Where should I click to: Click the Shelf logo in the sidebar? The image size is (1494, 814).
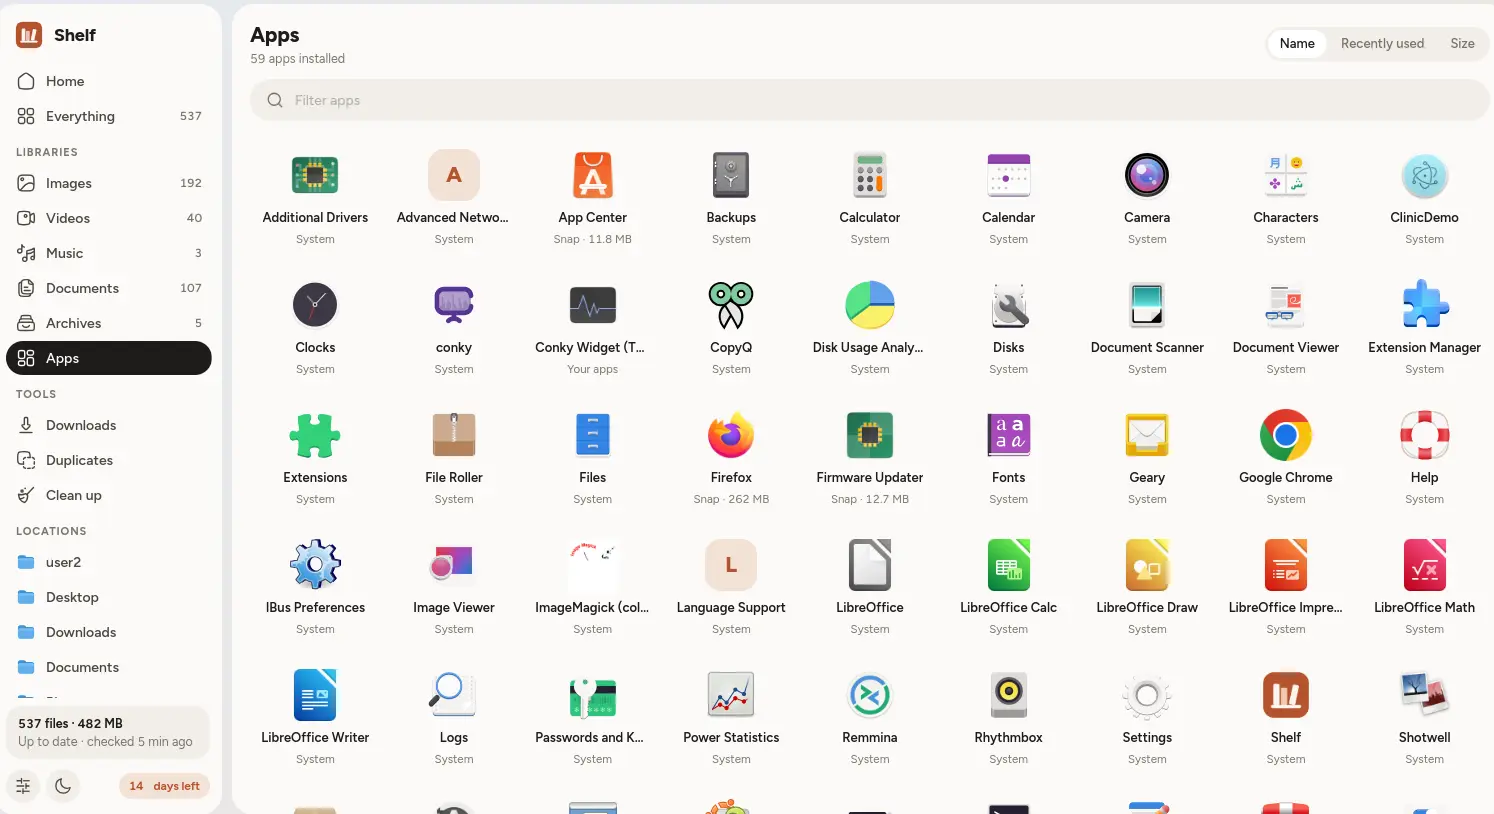[29, 35]
